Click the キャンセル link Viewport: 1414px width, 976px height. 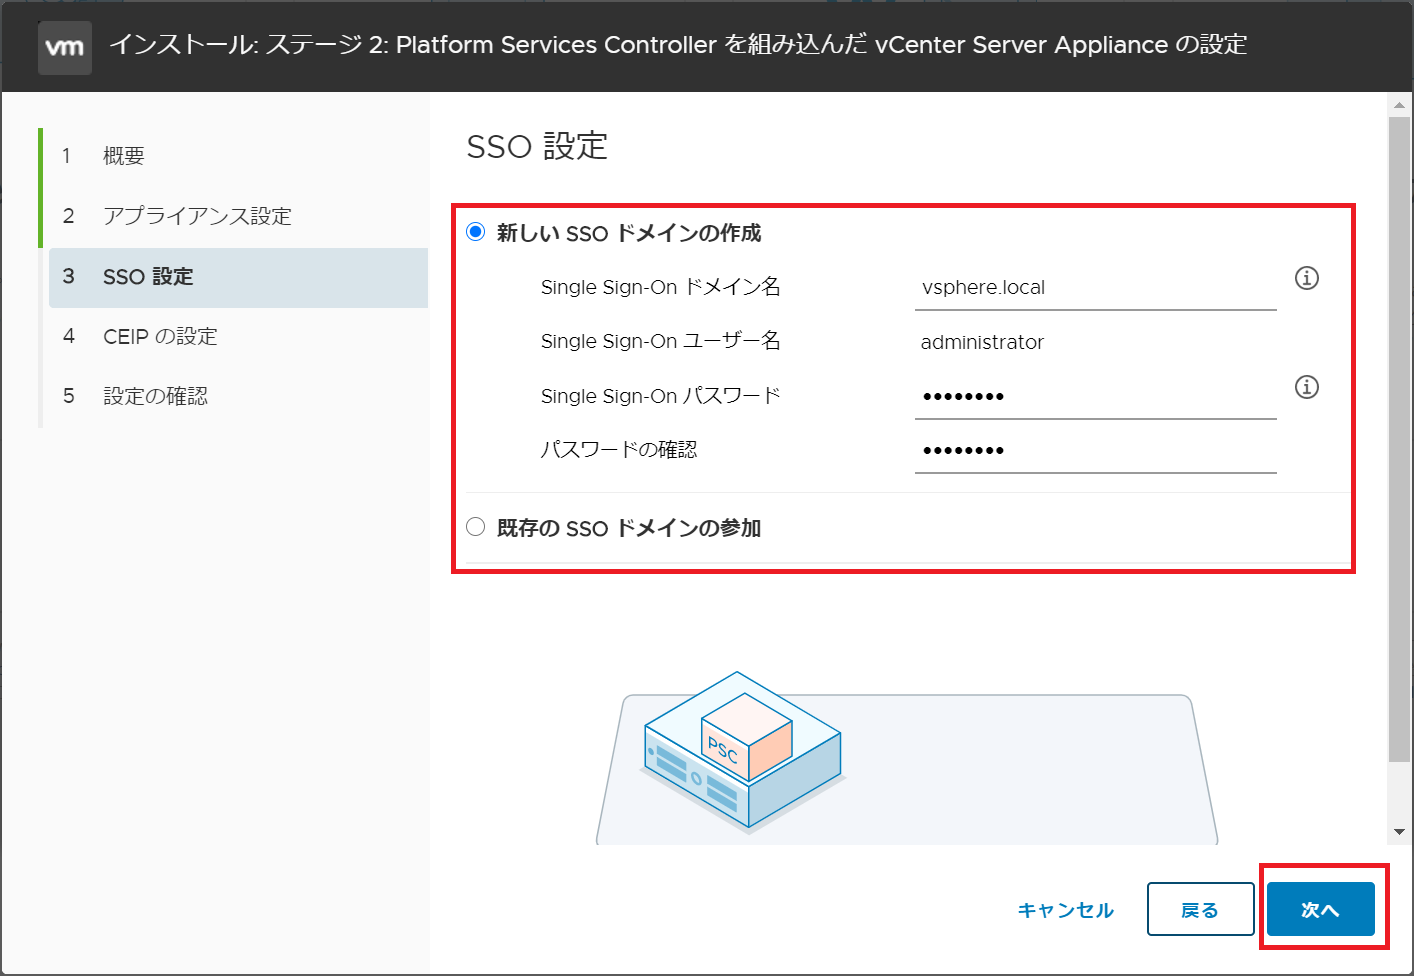(1066, 910)
